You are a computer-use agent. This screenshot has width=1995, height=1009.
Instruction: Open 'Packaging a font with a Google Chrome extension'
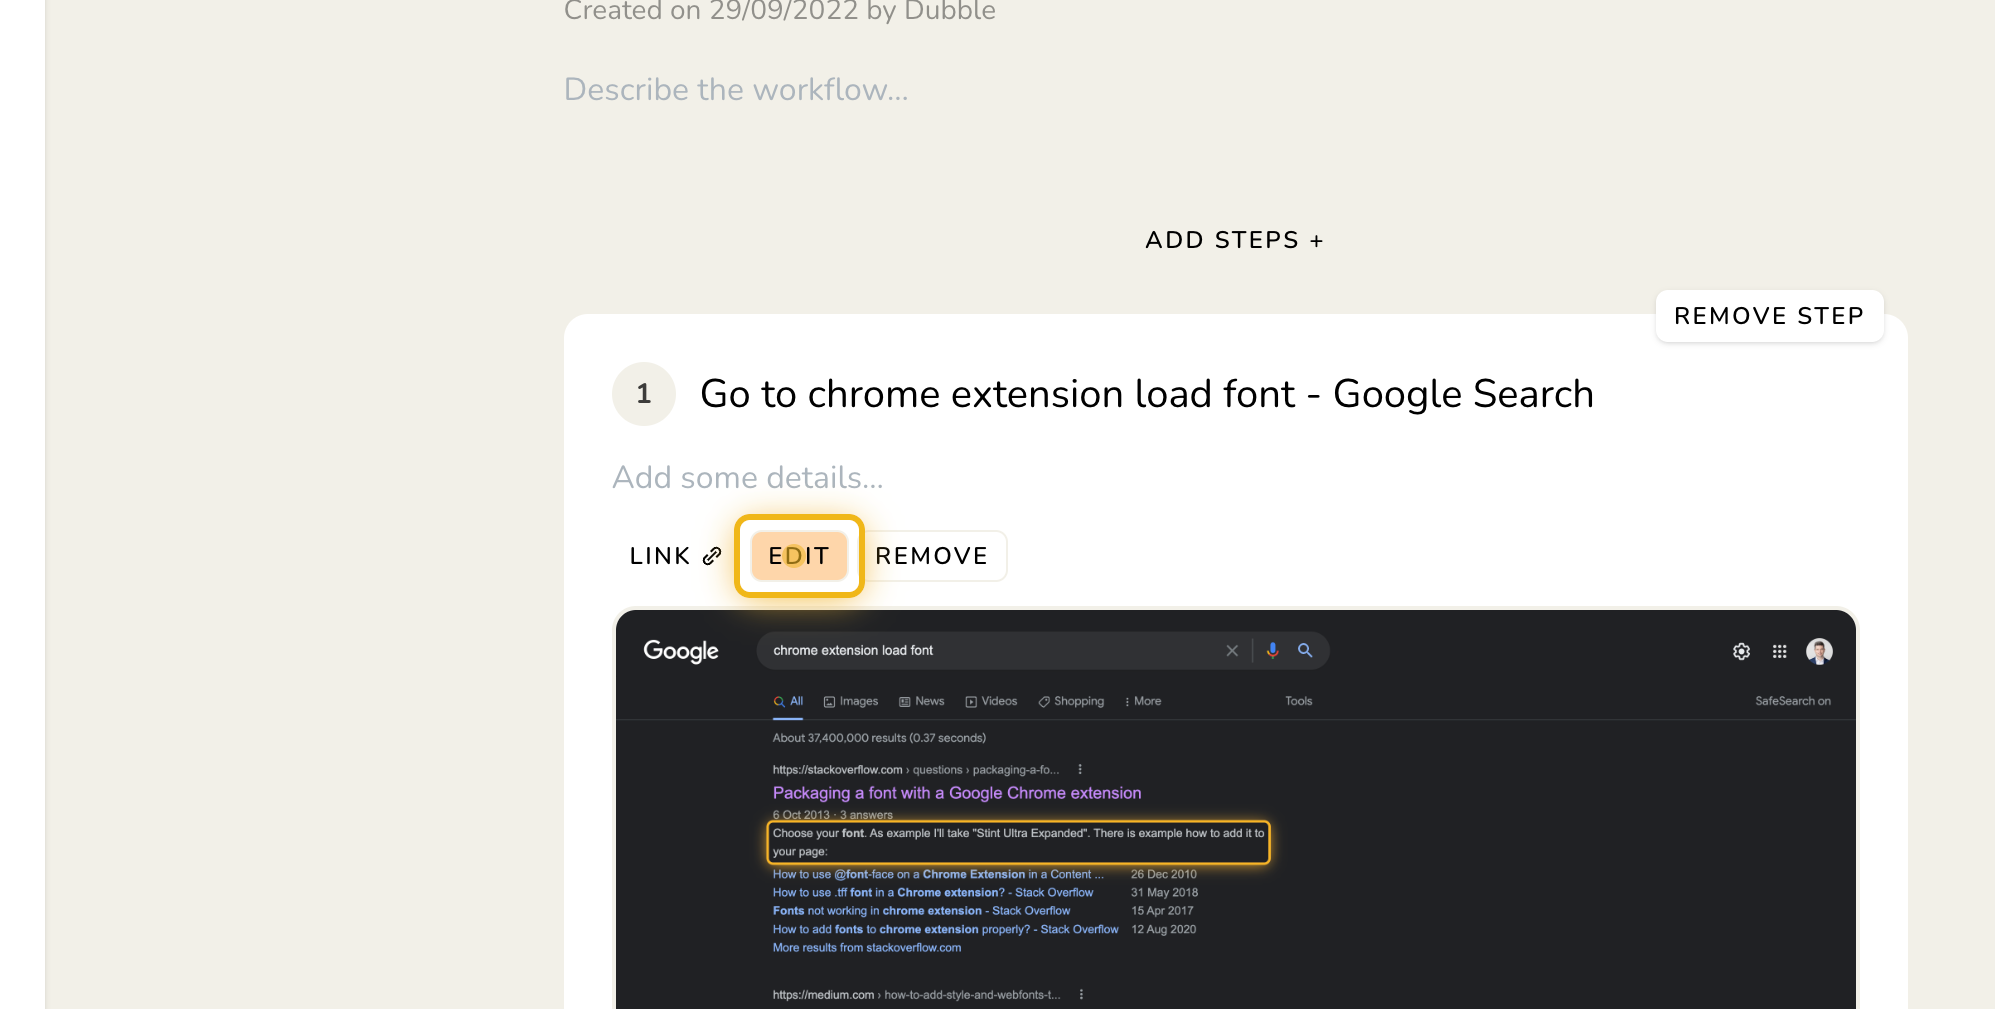tap(957, 793)
